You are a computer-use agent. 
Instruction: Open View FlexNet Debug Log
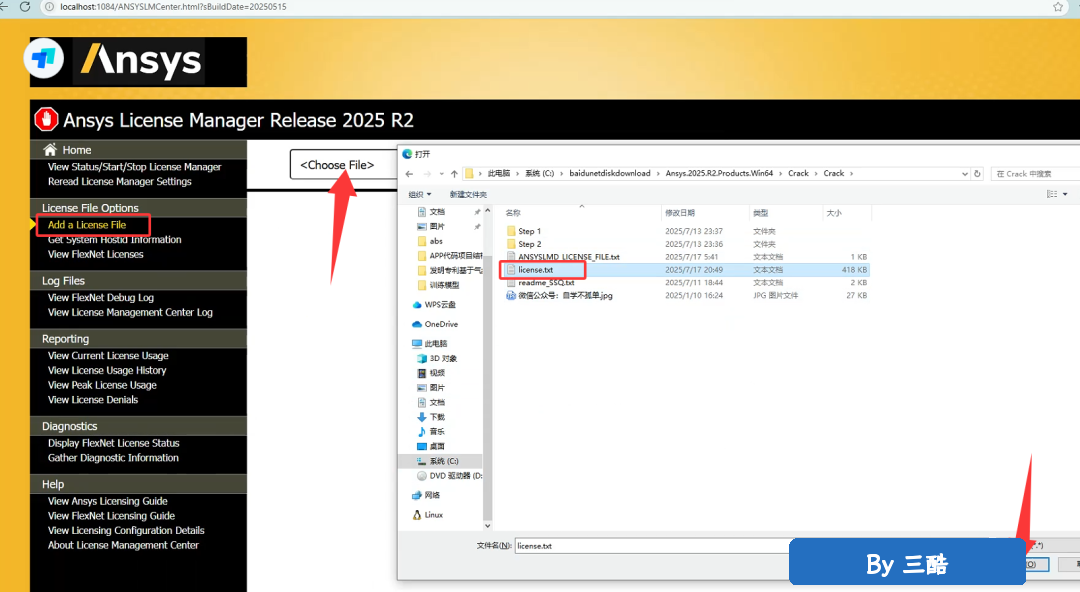pyautogui.click(x=101, y=298)
